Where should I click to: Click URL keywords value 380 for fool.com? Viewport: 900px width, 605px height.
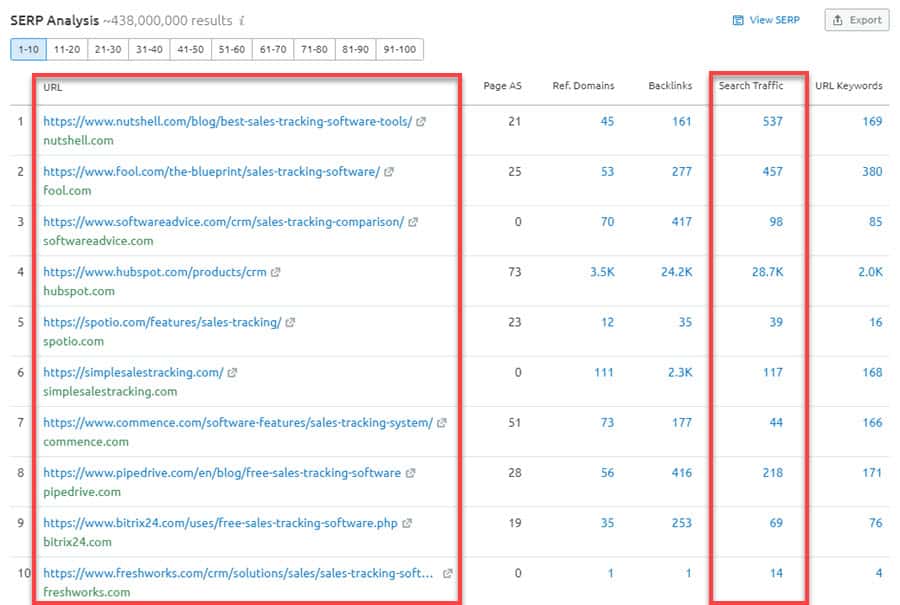pyautogui.click(x=872, y=172)
